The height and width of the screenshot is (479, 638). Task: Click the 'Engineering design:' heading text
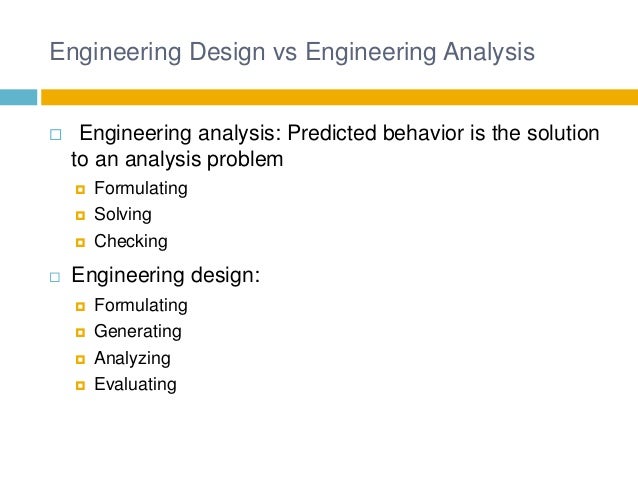pyautogui.click(x=165, y=276)
